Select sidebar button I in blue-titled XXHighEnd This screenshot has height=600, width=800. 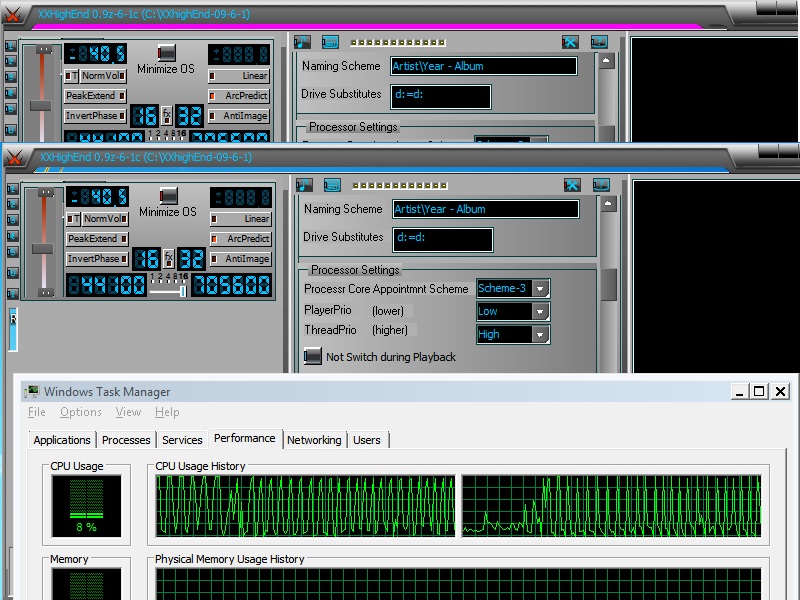pos(13,293)
